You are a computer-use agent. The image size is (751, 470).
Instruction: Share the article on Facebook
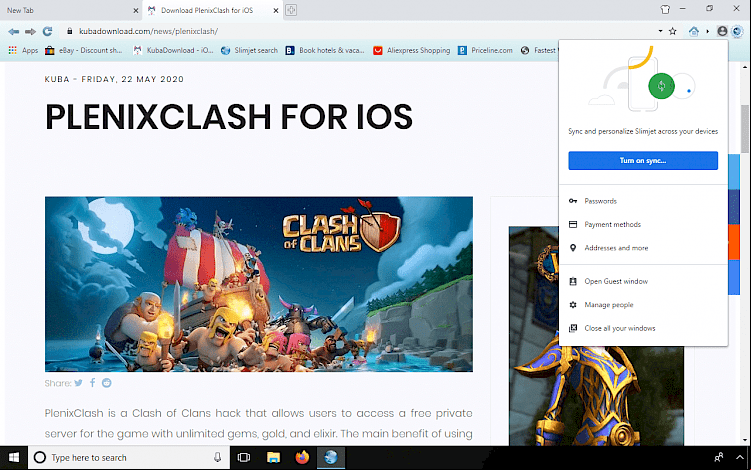(x=92, y=383)
